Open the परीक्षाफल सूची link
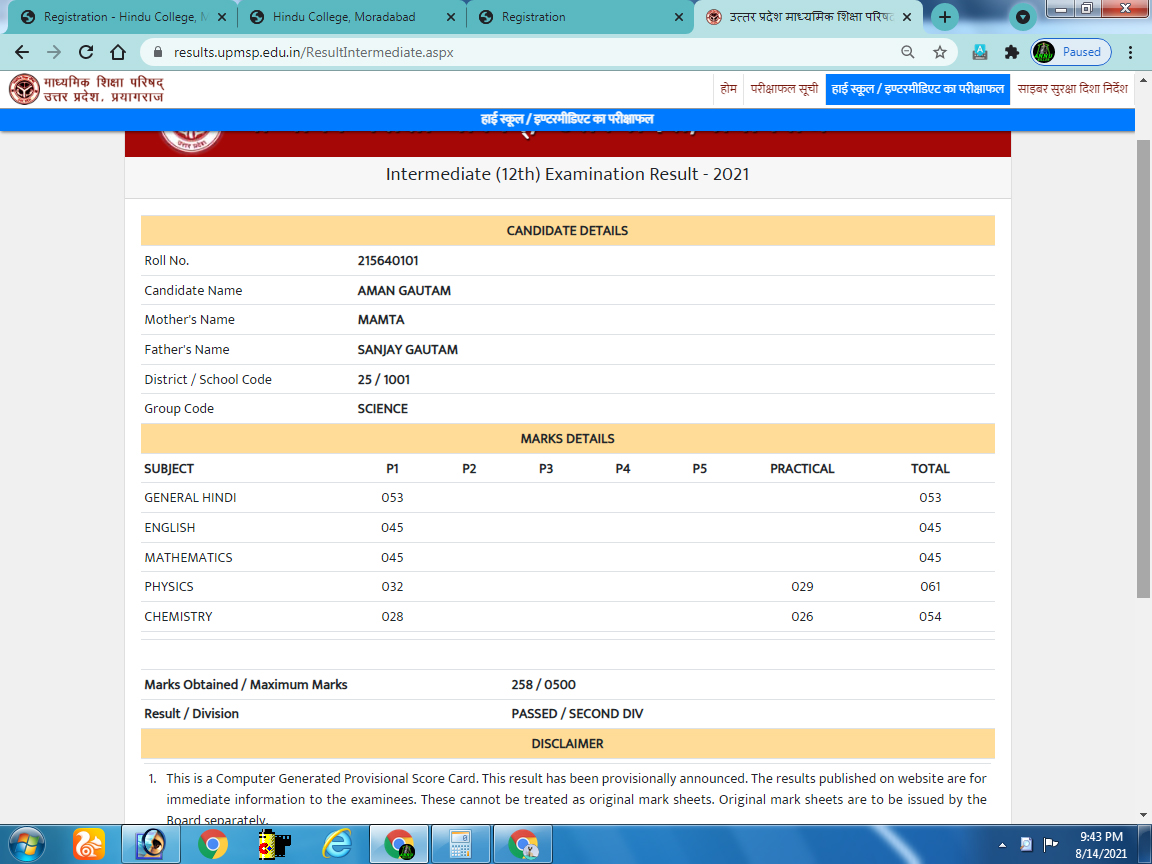Screen dimensions: 1152x864 coord(784,89)
